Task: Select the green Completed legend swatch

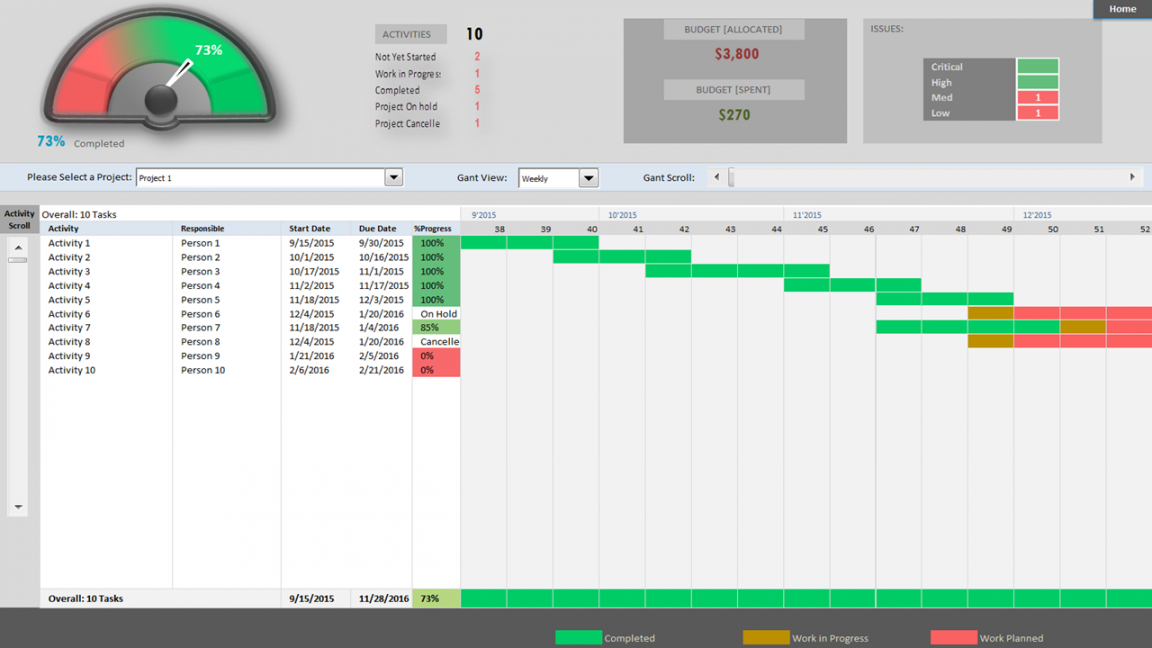Action: pyautogui.click(x=578, y=638)
